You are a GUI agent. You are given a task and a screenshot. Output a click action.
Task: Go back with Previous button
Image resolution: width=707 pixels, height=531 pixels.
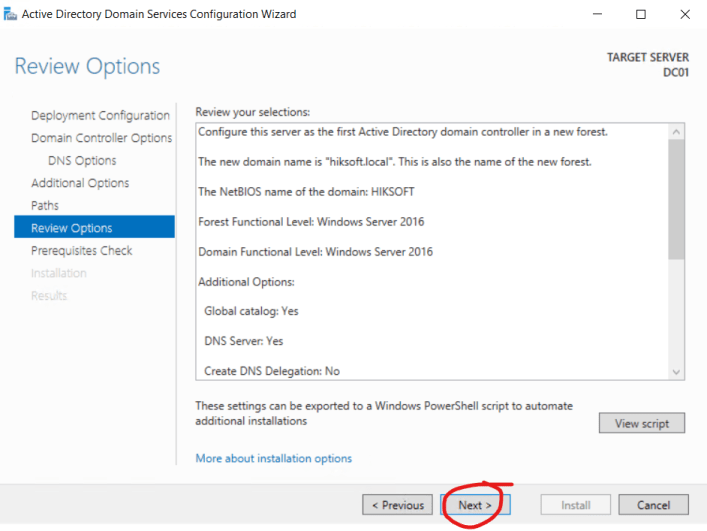397,505
